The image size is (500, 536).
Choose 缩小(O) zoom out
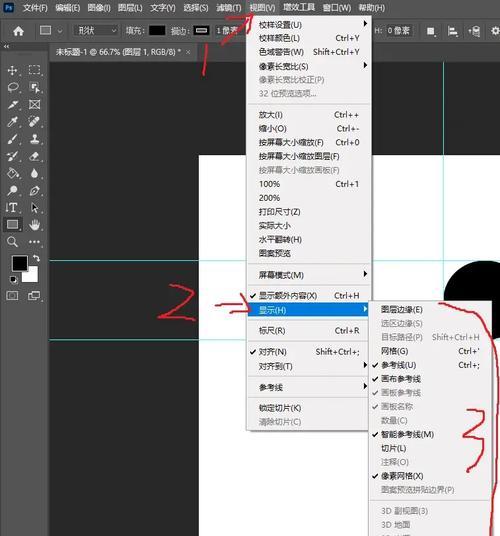coord(308,129)
